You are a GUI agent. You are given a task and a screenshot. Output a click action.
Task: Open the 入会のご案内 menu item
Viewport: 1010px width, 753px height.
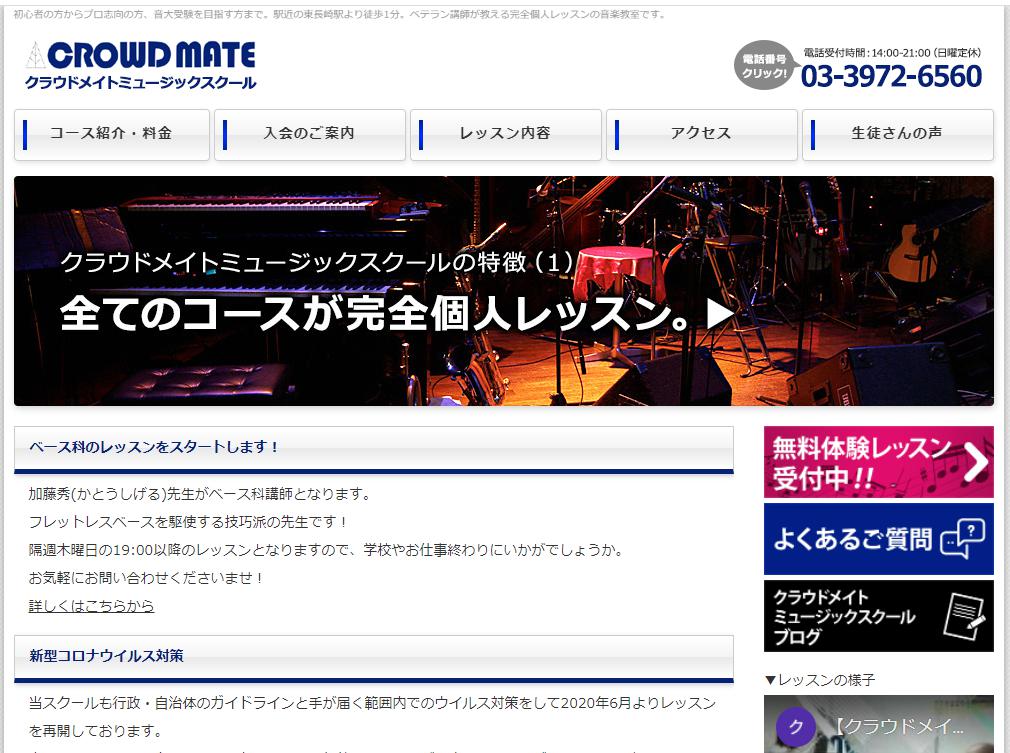click(x=308, y=134)
